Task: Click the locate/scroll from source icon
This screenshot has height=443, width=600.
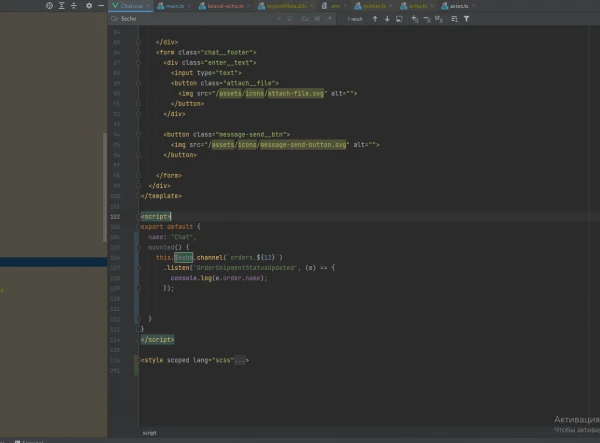Action: (x=51, y=6)
